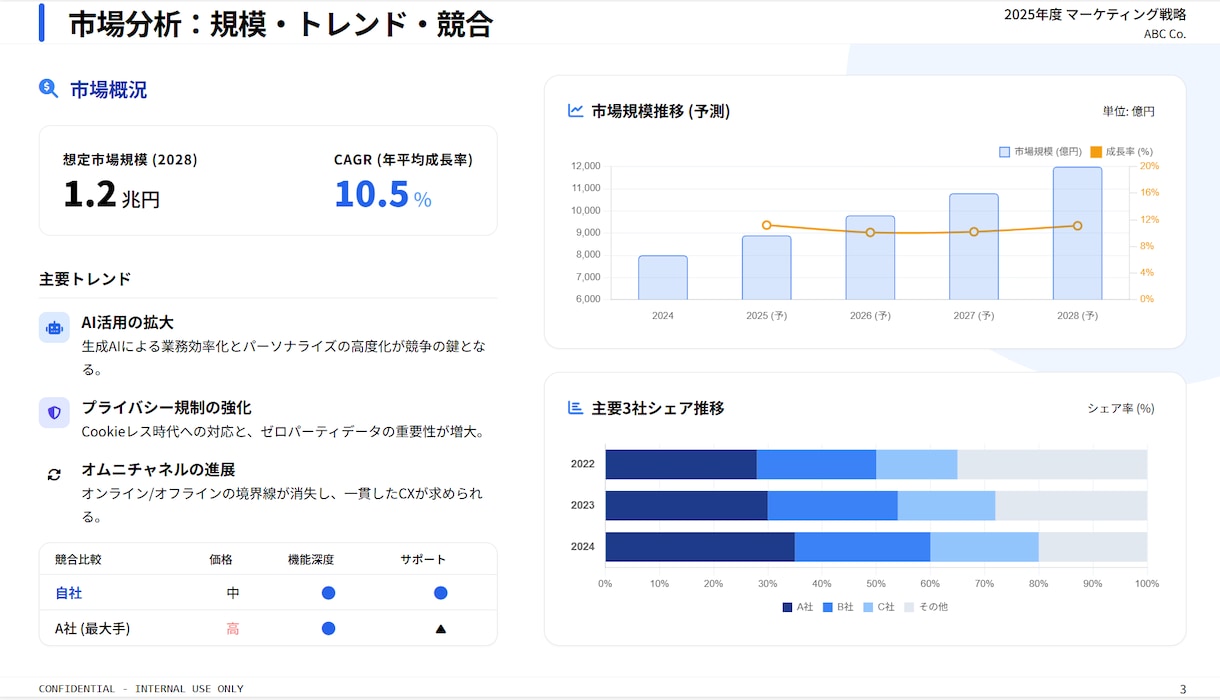Click the shield icon for プライバシー規制の強化
The height and width of the screenshot is (700, 1220).
point(54,412)
